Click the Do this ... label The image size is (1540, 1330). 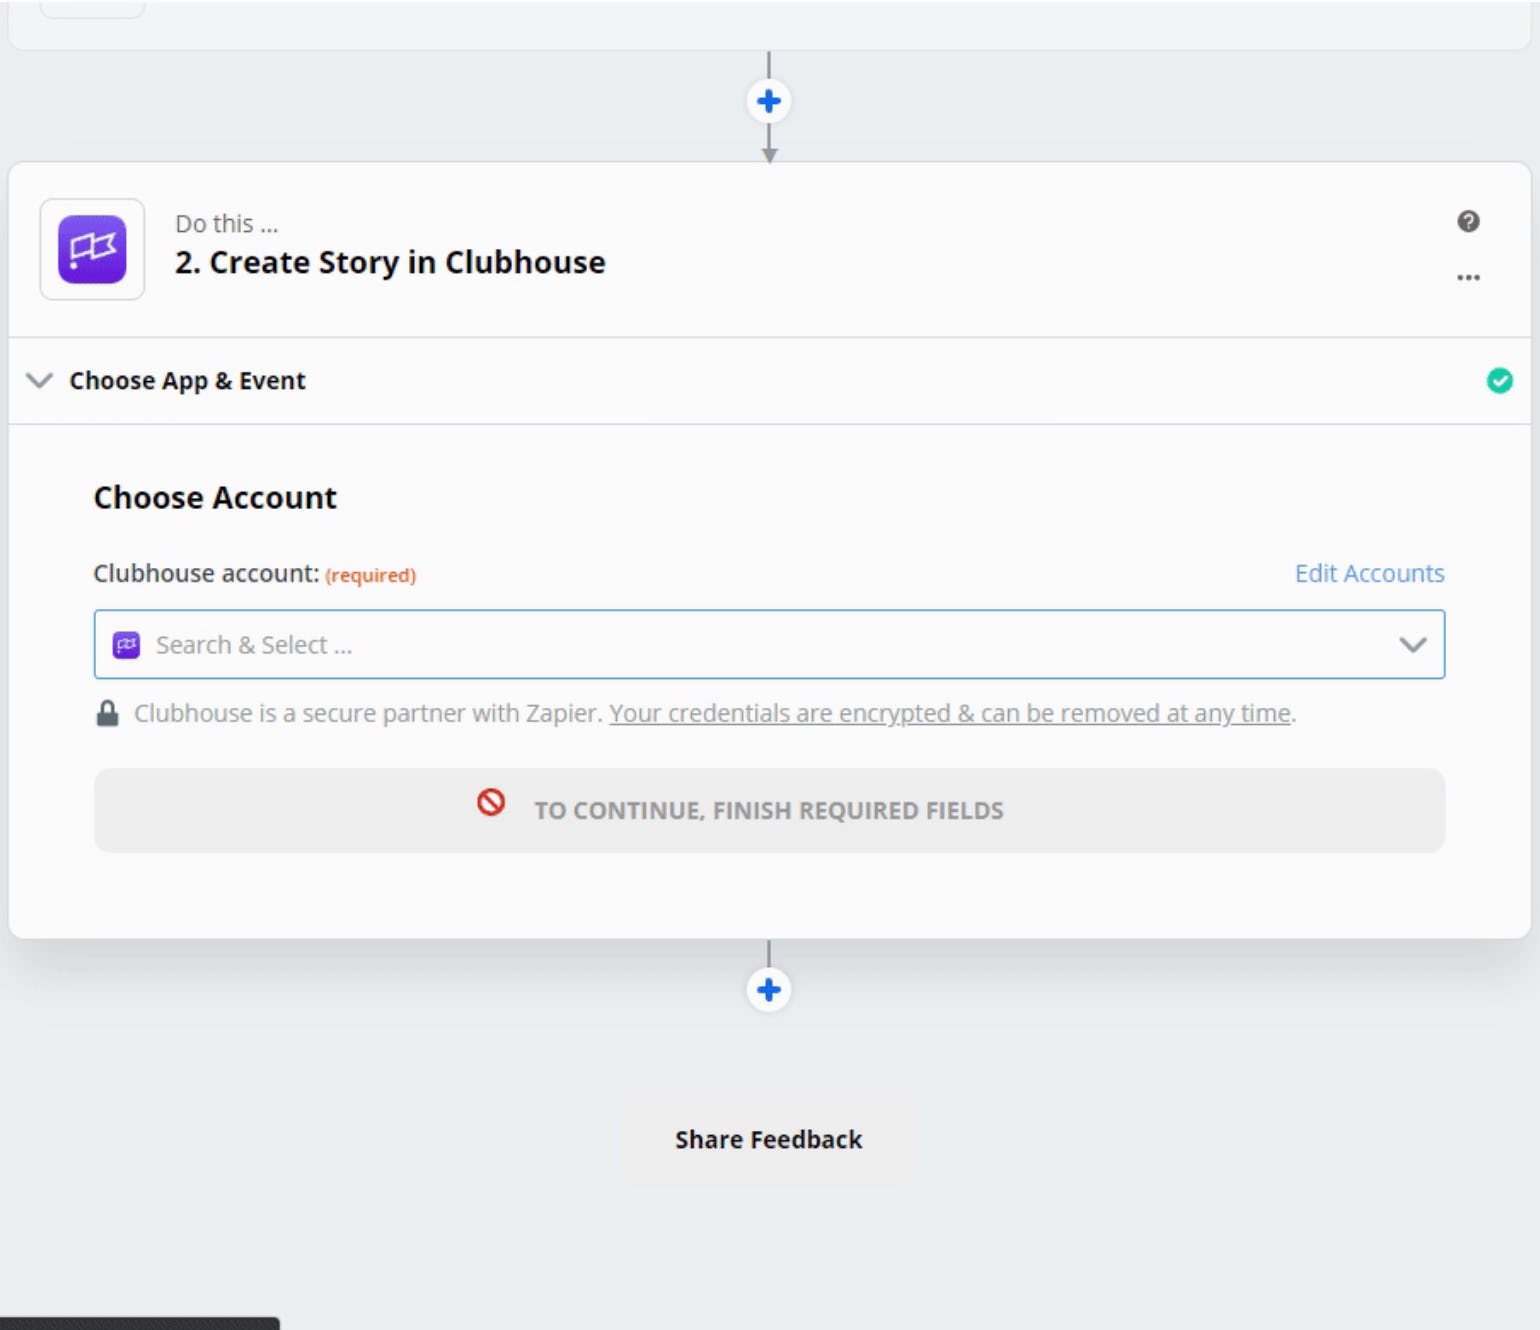pos(227,223)
